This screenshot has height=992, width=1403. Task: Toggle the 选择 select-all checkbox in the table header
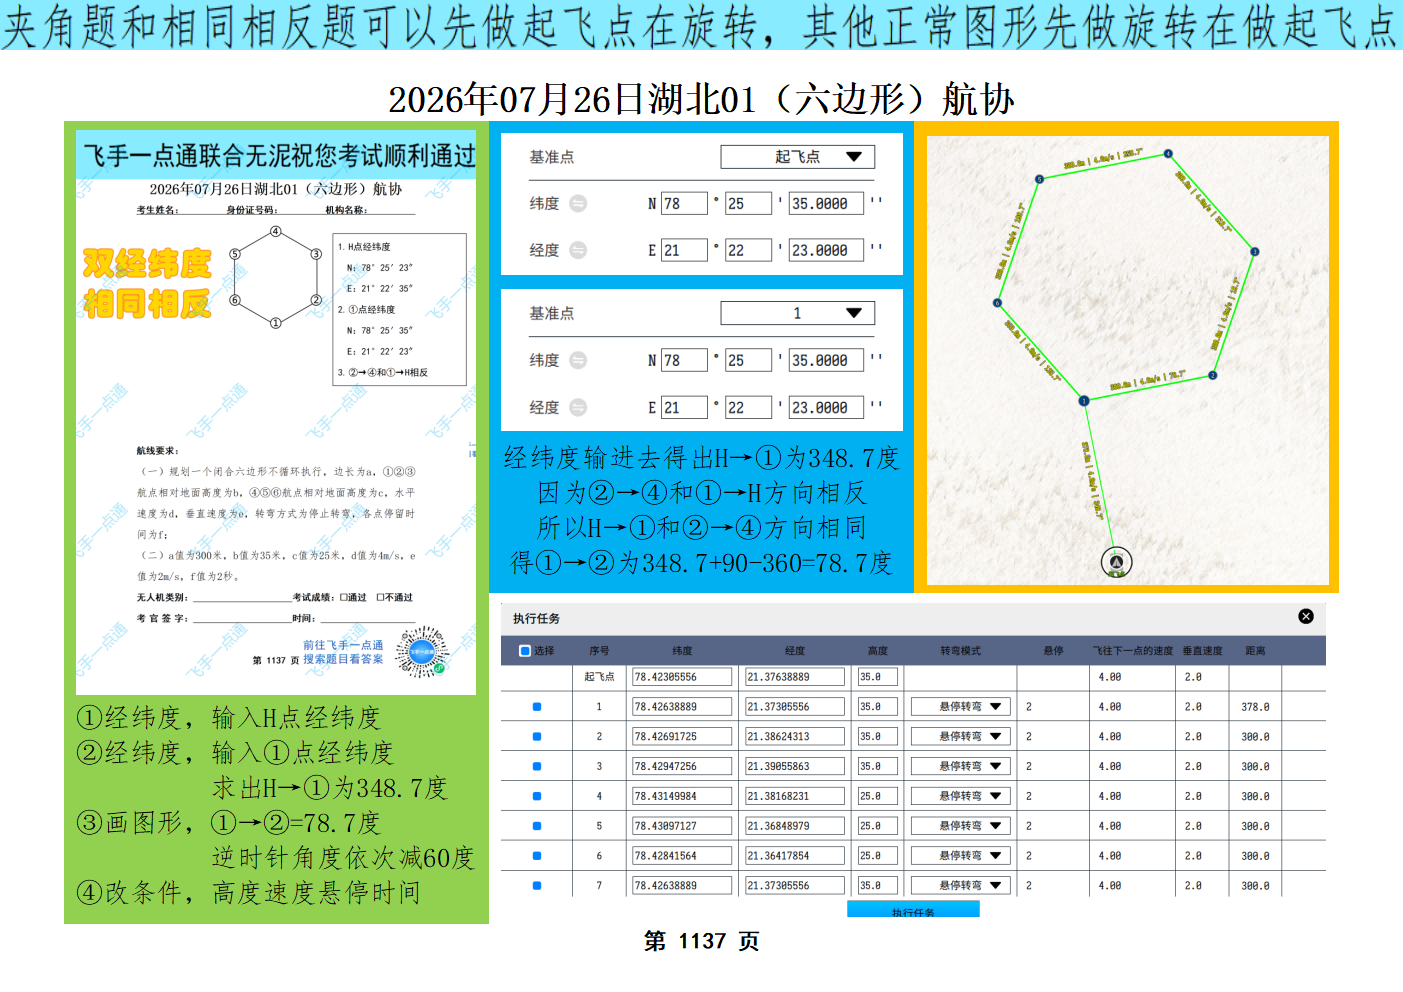coord(525,651)
